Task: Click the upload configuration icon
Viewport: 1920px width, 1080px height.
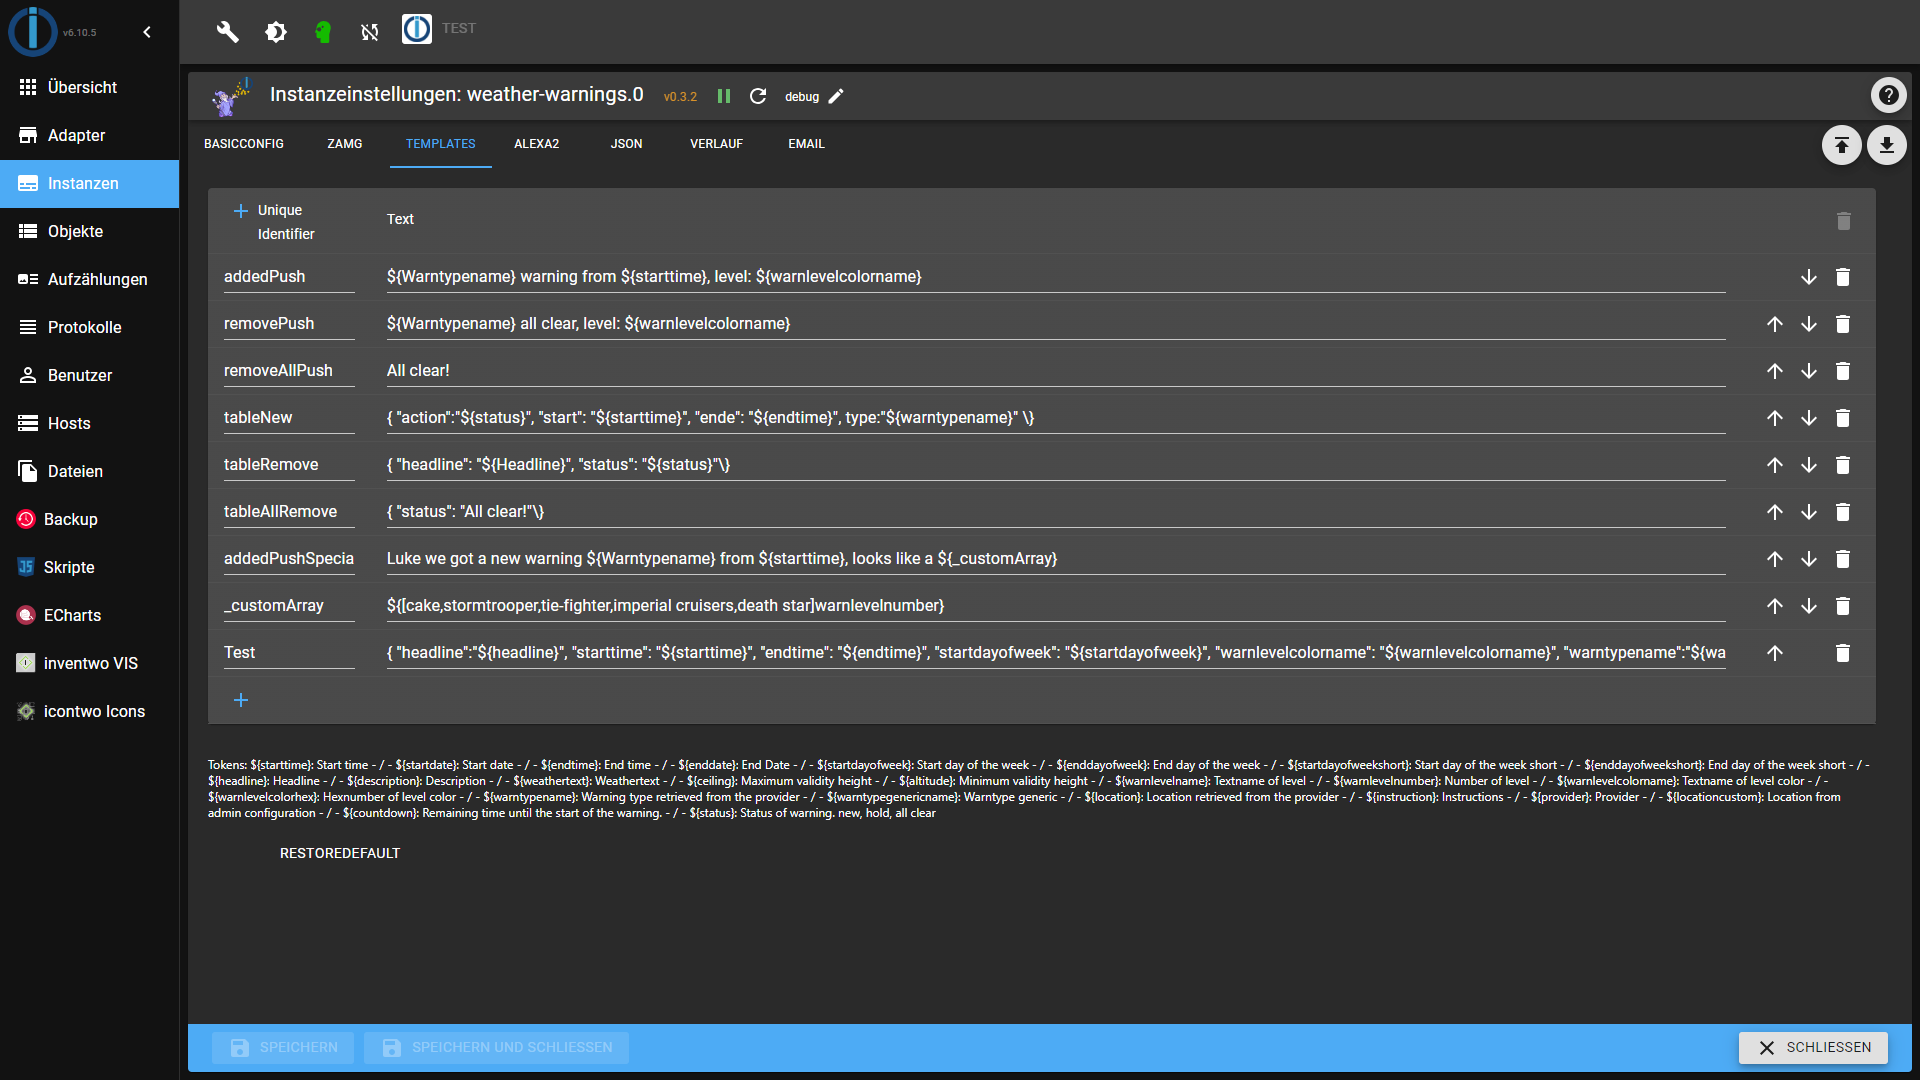Action: tap(1841, 145)
